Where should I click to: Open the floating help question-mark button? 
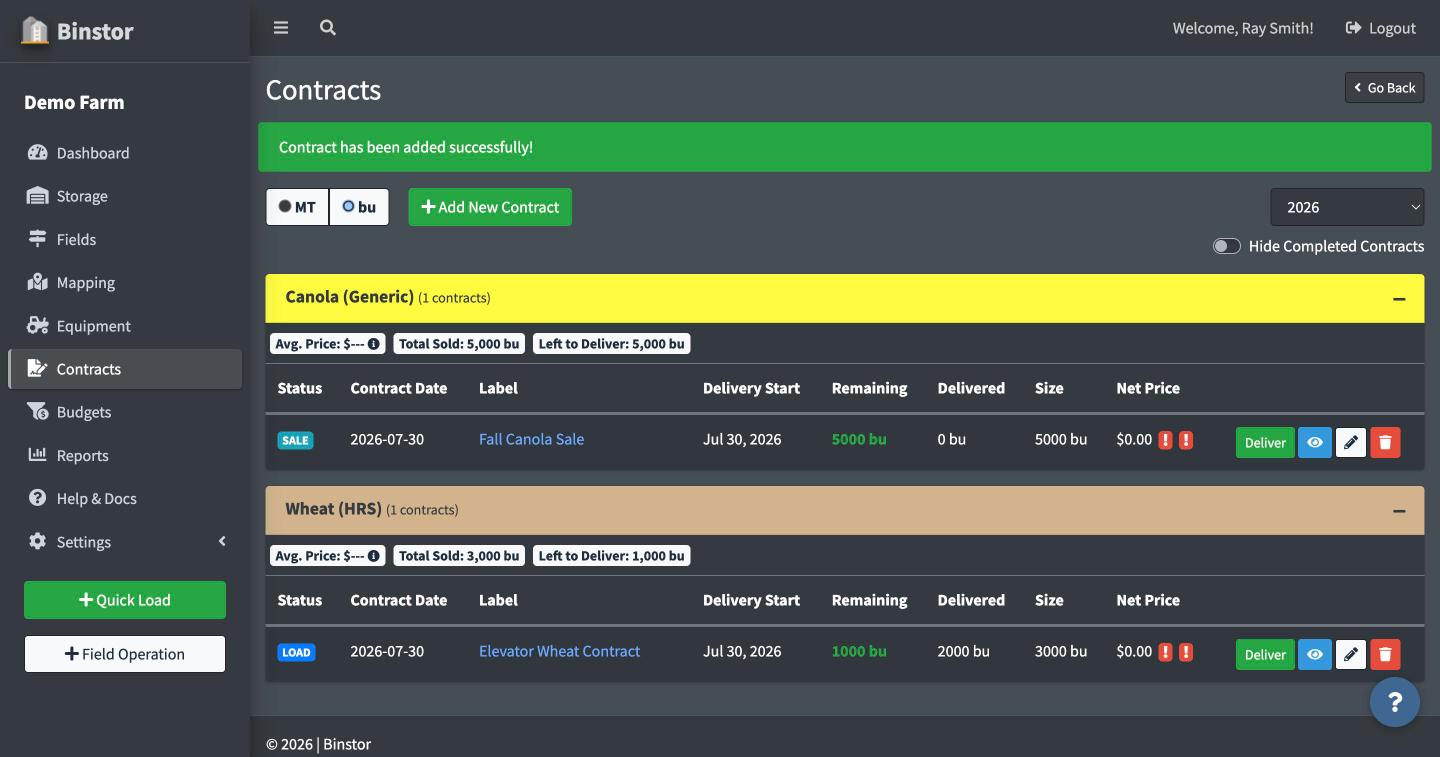[x=1395, y=702]
